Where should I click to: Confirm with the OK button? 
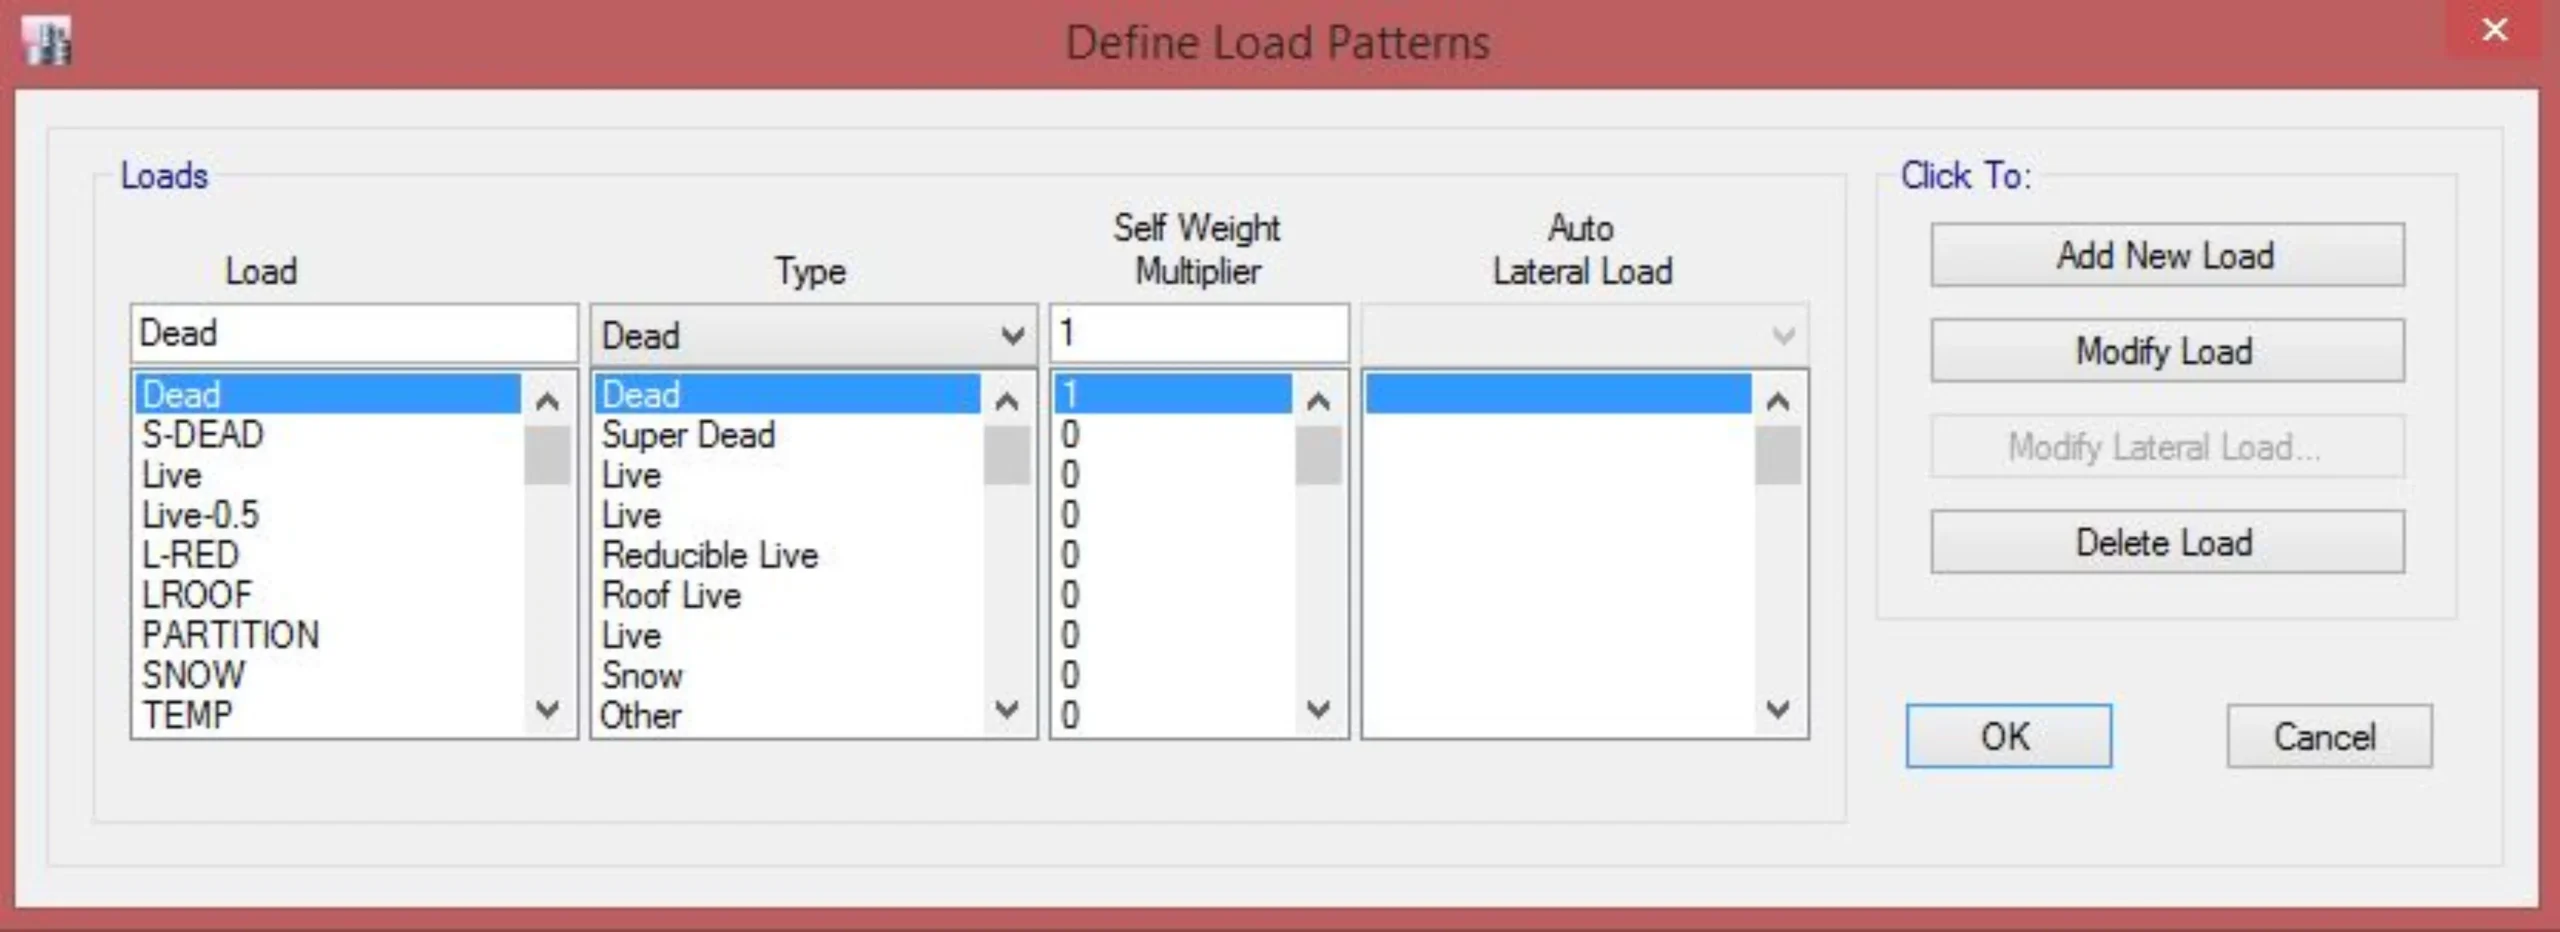click(2007, 736)
